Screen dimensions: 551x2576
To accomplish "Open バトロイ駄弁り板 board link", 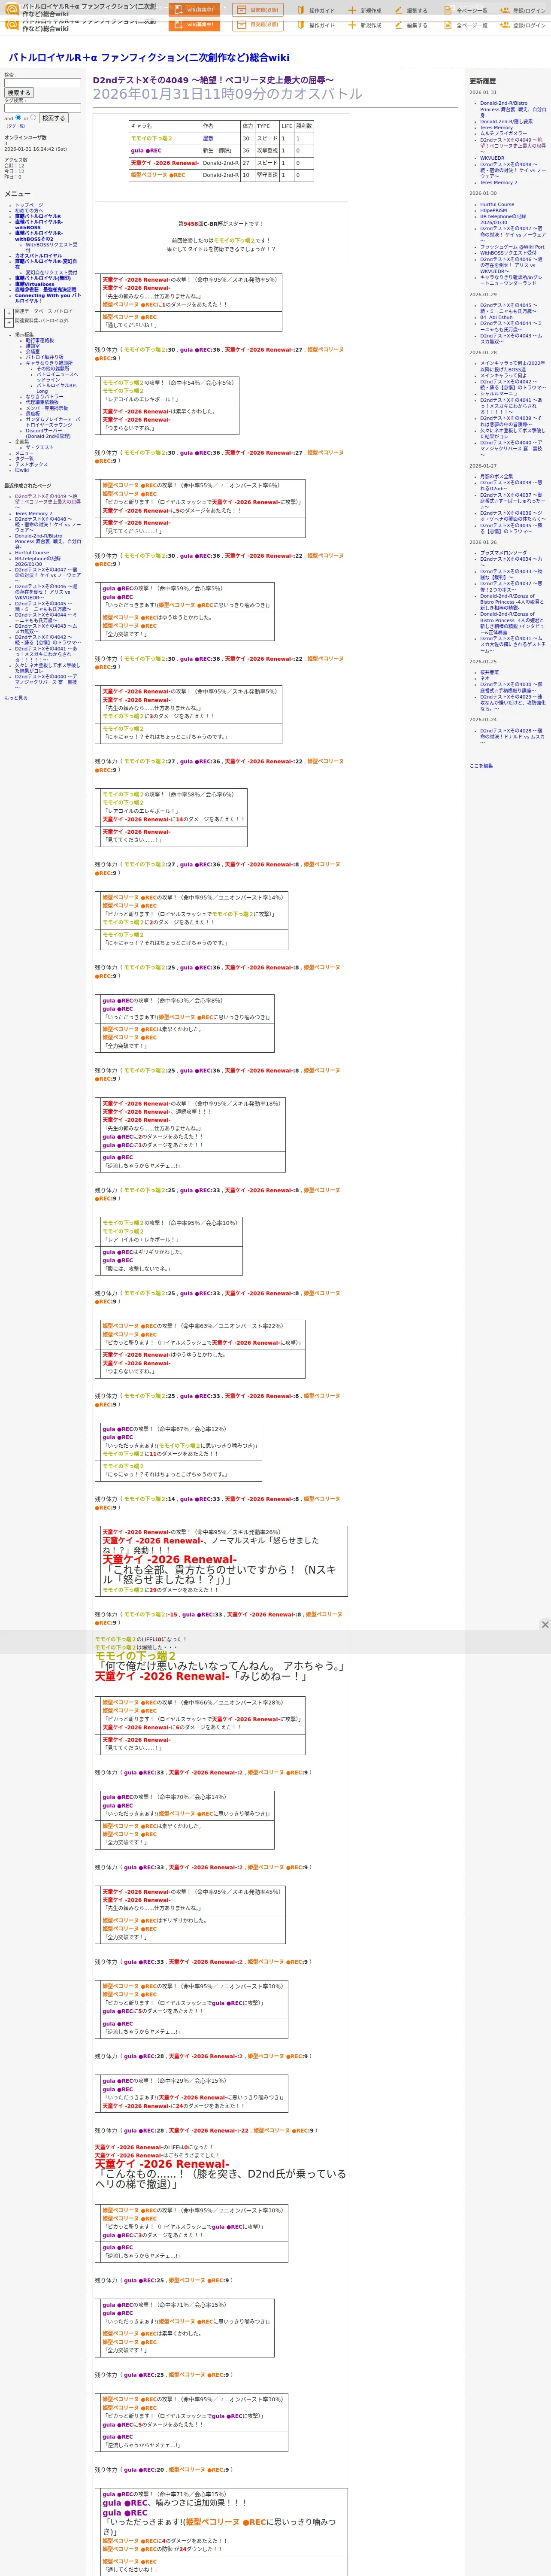I will [x=44, y=357].
